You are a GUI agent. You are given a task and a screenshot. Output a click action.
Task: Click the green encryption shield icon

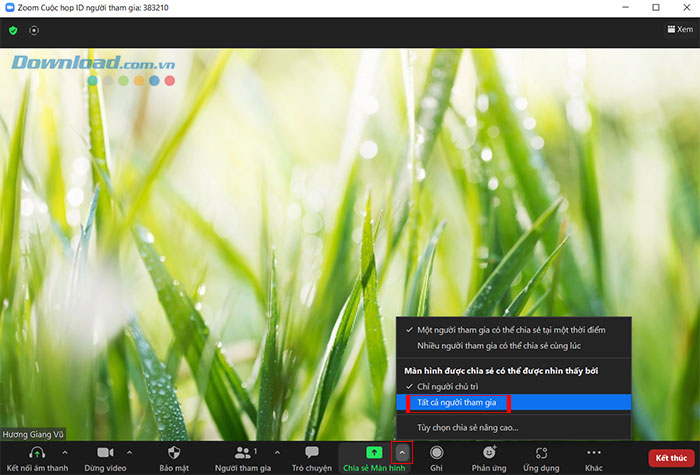point(13,30)
